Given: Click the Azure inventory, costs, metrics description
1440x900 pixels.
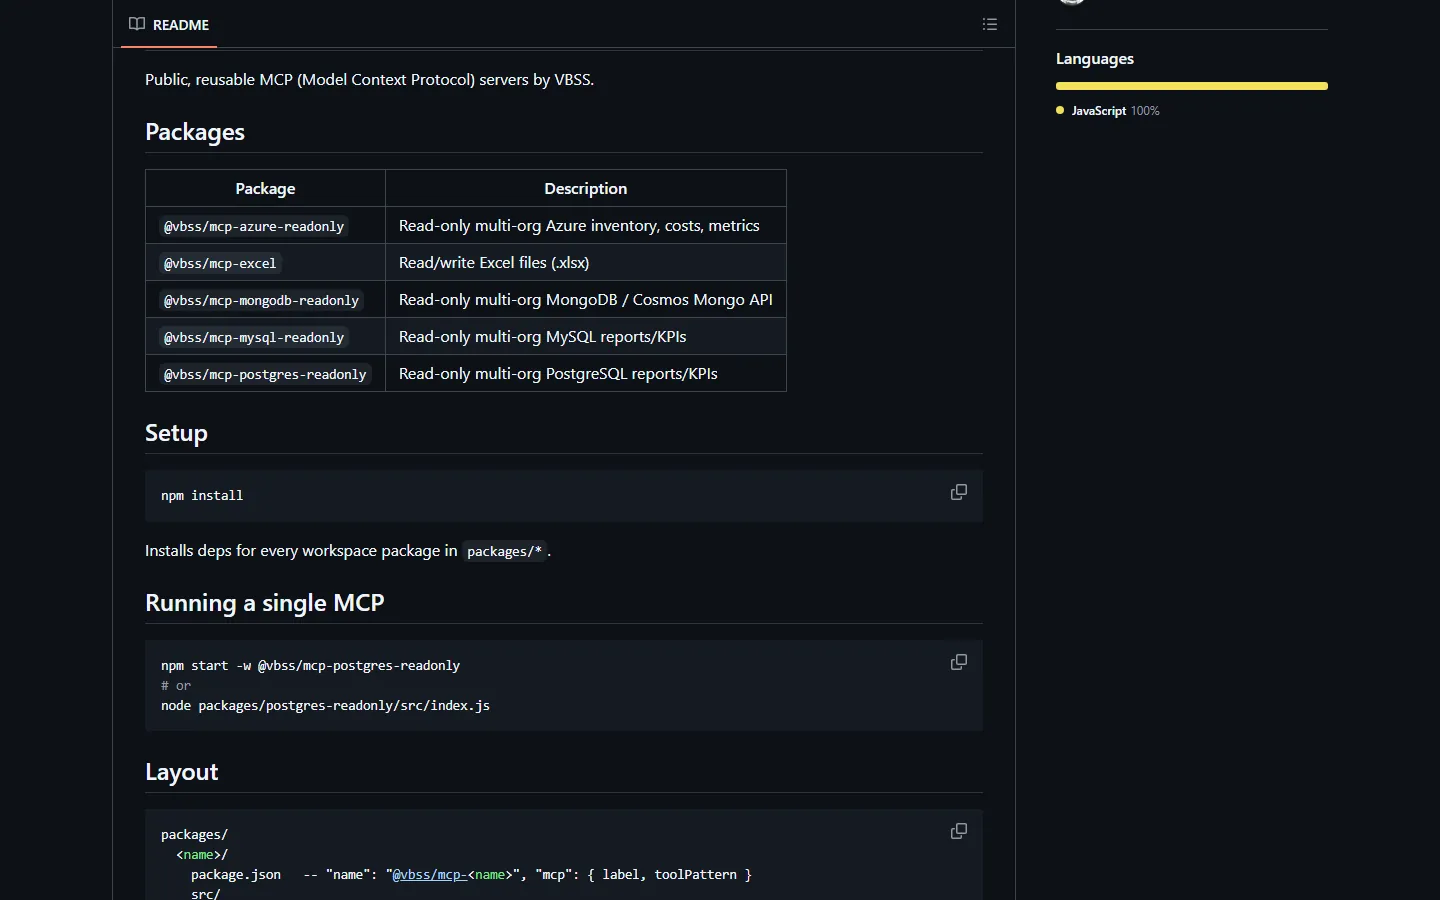Looking at the screenshot, I should pos(579,226).
